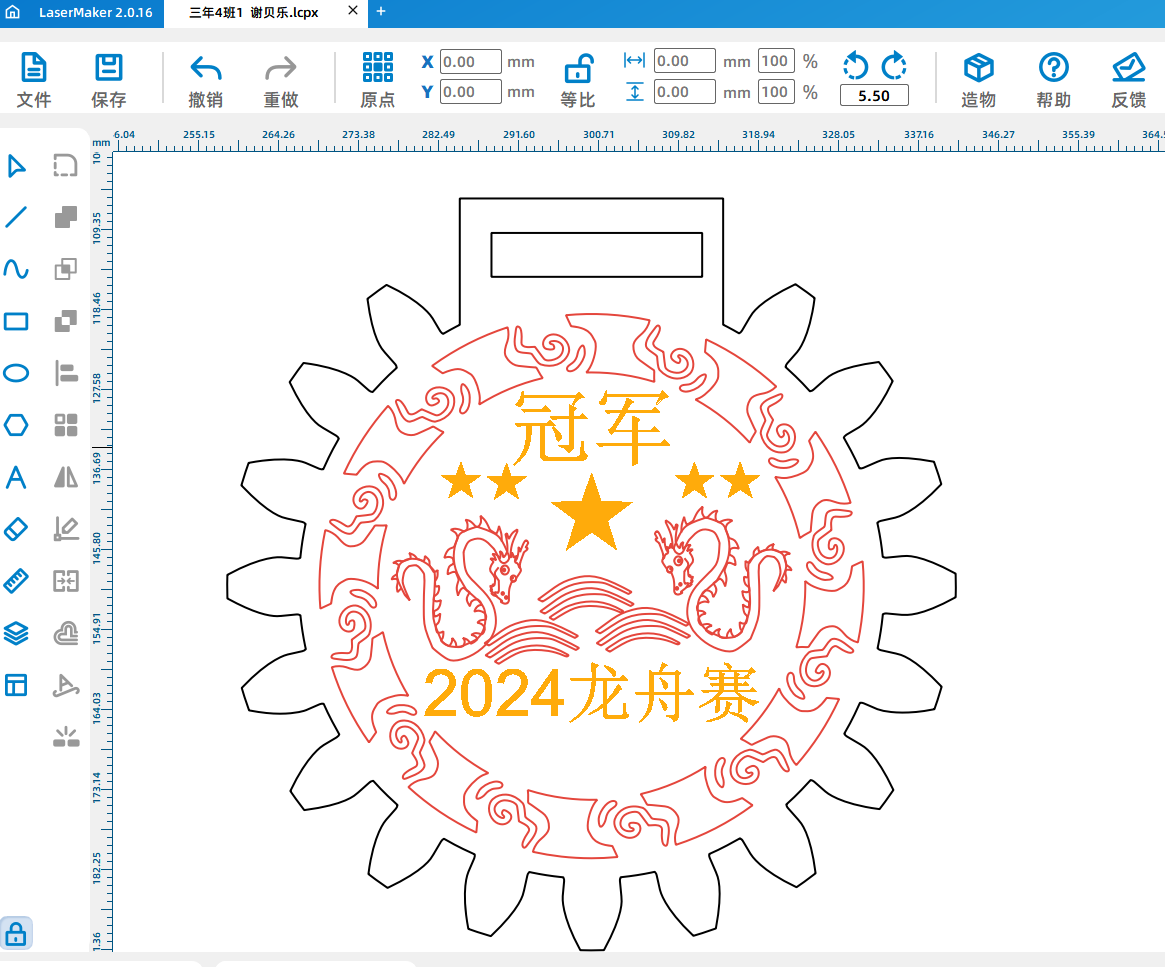Select the Line drawing tool
Image resolution: width=1165 pixels, height=967 pixels.
16,217
